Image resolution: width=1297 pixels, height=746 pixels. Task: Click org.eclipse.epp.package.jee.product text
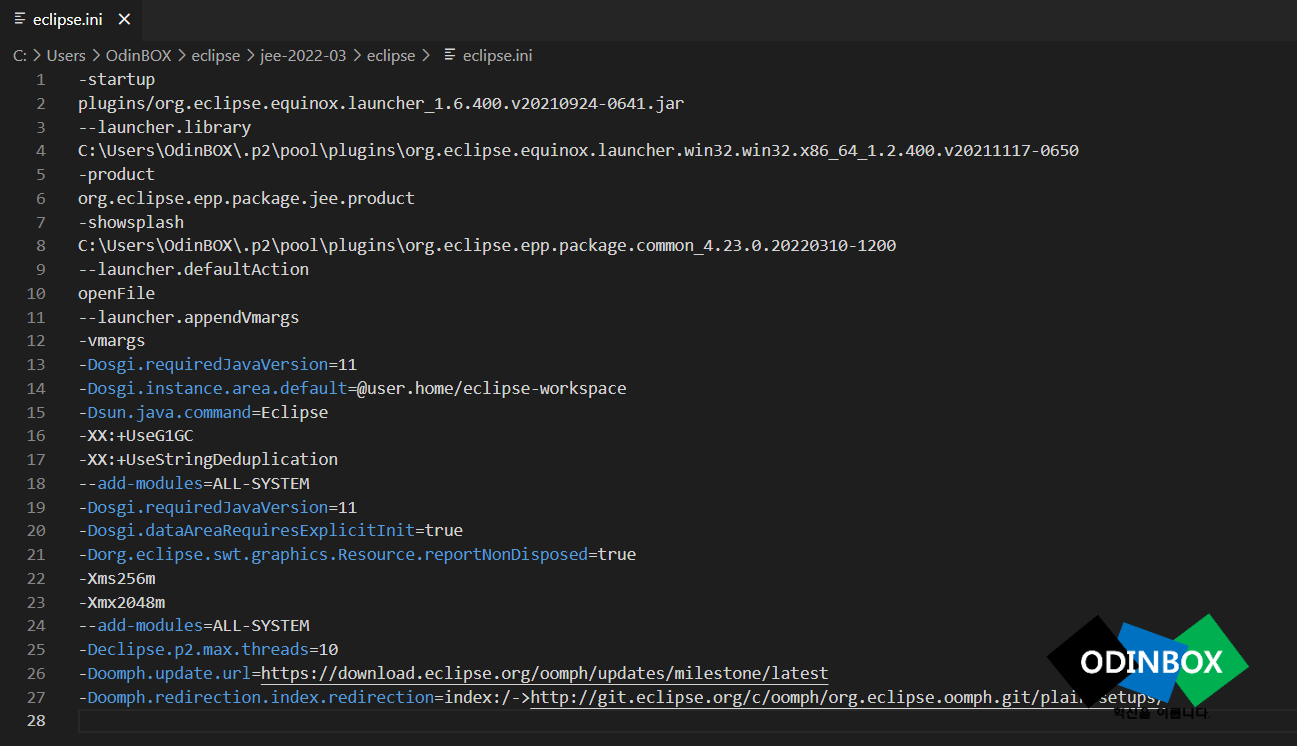coord(246,199)
